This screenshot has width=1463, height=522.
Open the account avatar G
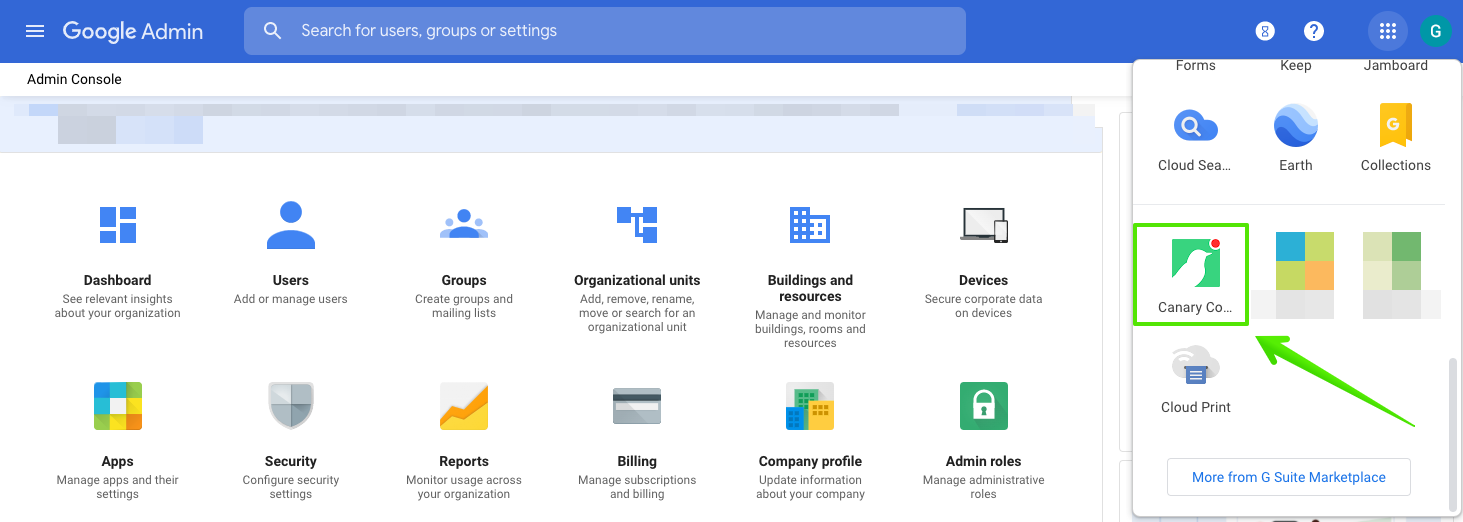[1435, 31]
